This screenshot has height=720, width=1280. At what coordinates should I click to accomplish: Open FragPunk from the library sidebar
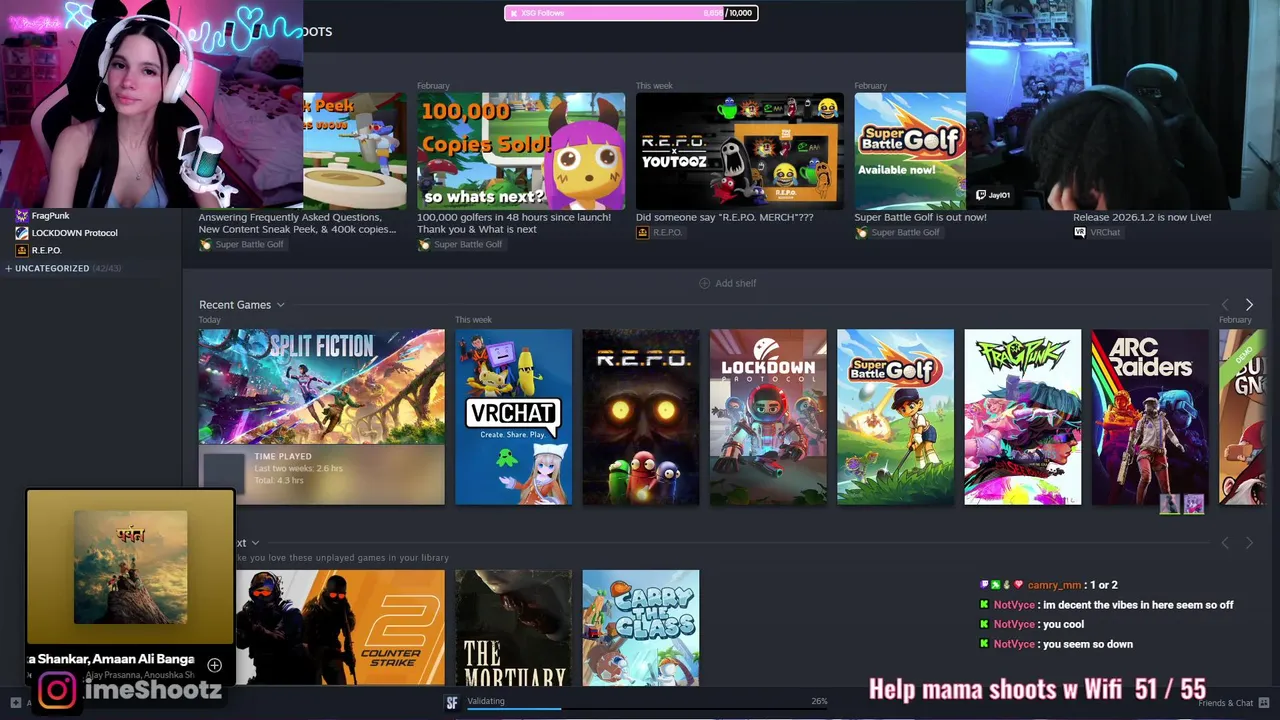(x=50, y=216)
